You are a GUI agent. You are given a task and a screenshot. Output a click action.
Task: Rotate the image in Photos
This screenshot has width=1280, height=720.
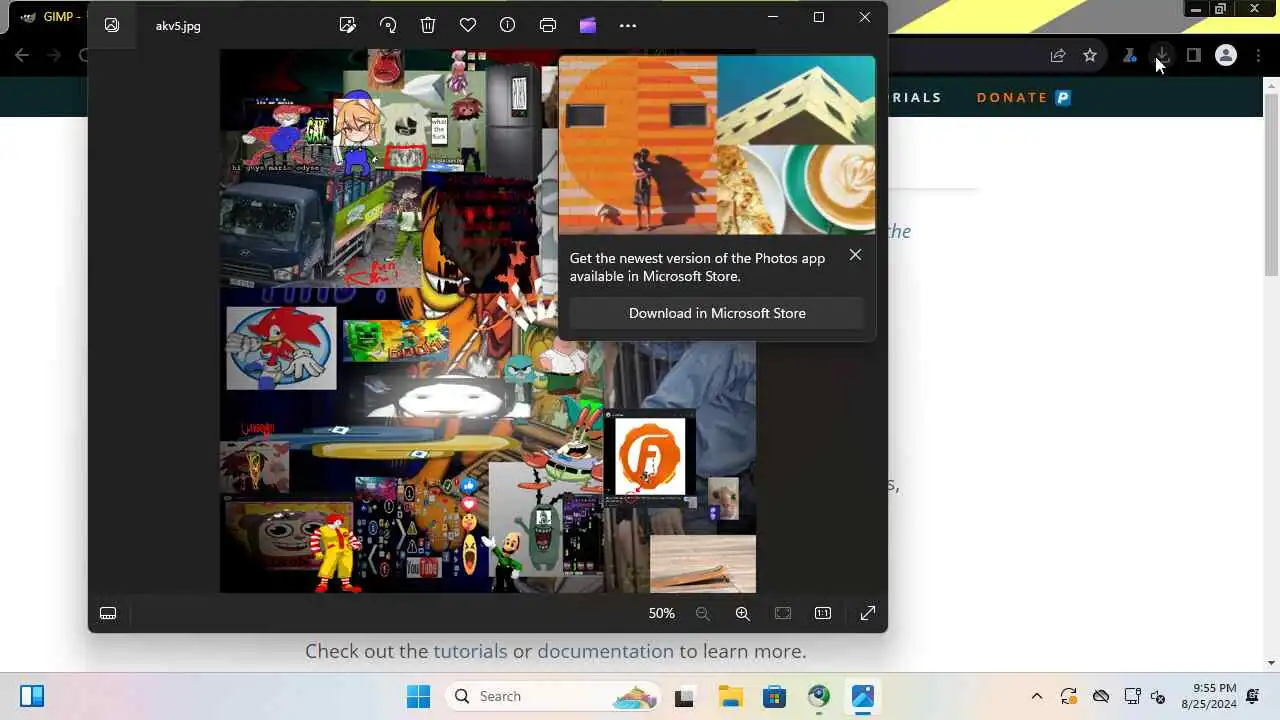pos(388,25)
